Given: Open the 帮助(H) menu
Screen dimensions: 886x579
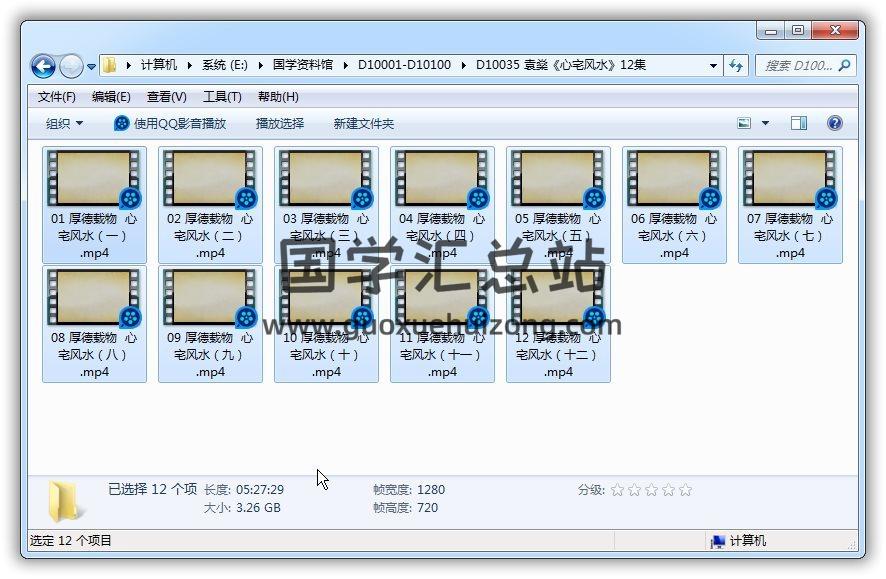Looking at the screenshot, I should click(x=278, y=97).
